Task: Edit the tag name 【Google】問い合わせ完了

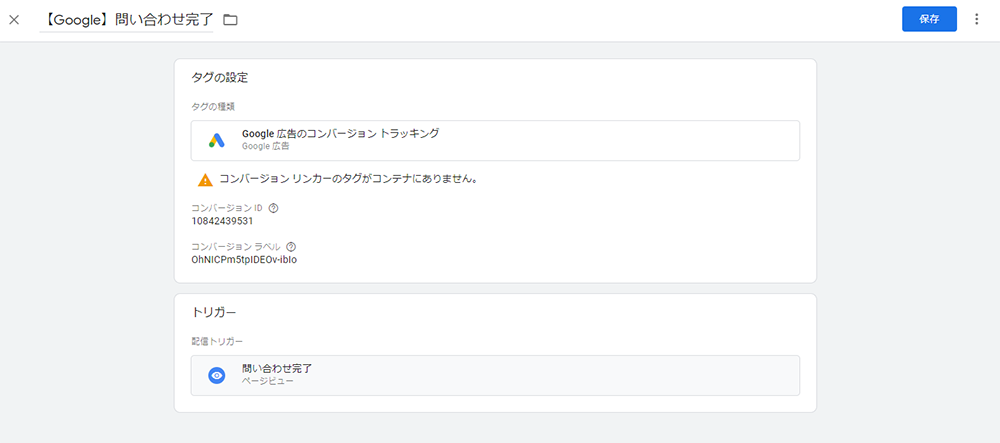Action: pos(126,20)
